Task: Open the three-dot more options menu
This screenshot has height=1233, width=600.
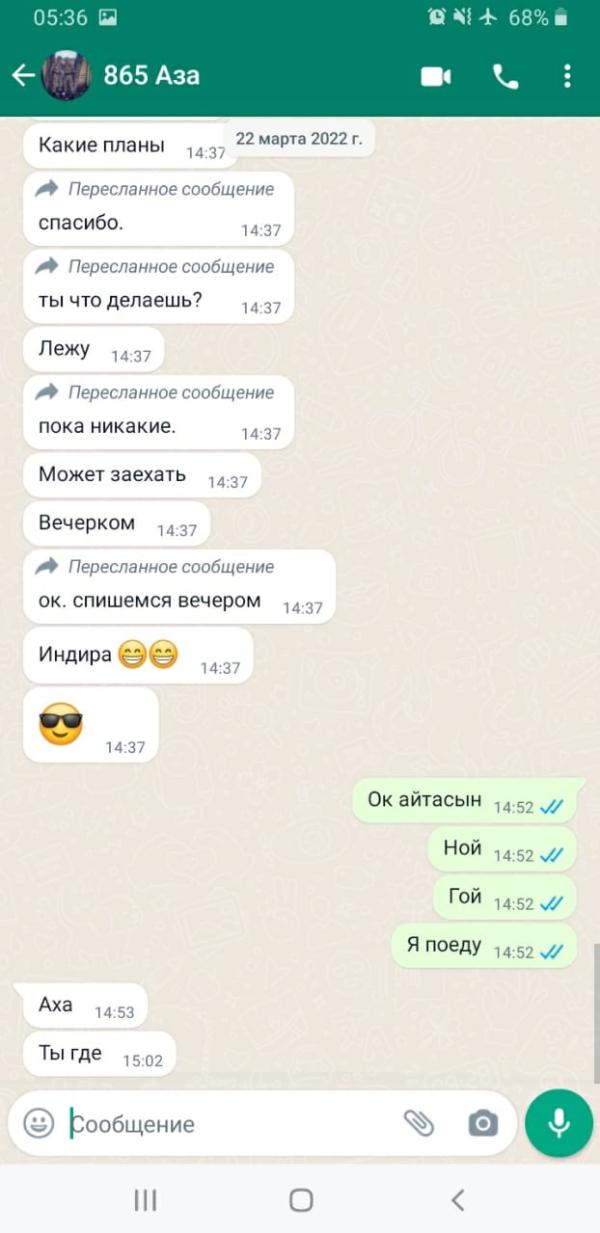Action: 567,76
